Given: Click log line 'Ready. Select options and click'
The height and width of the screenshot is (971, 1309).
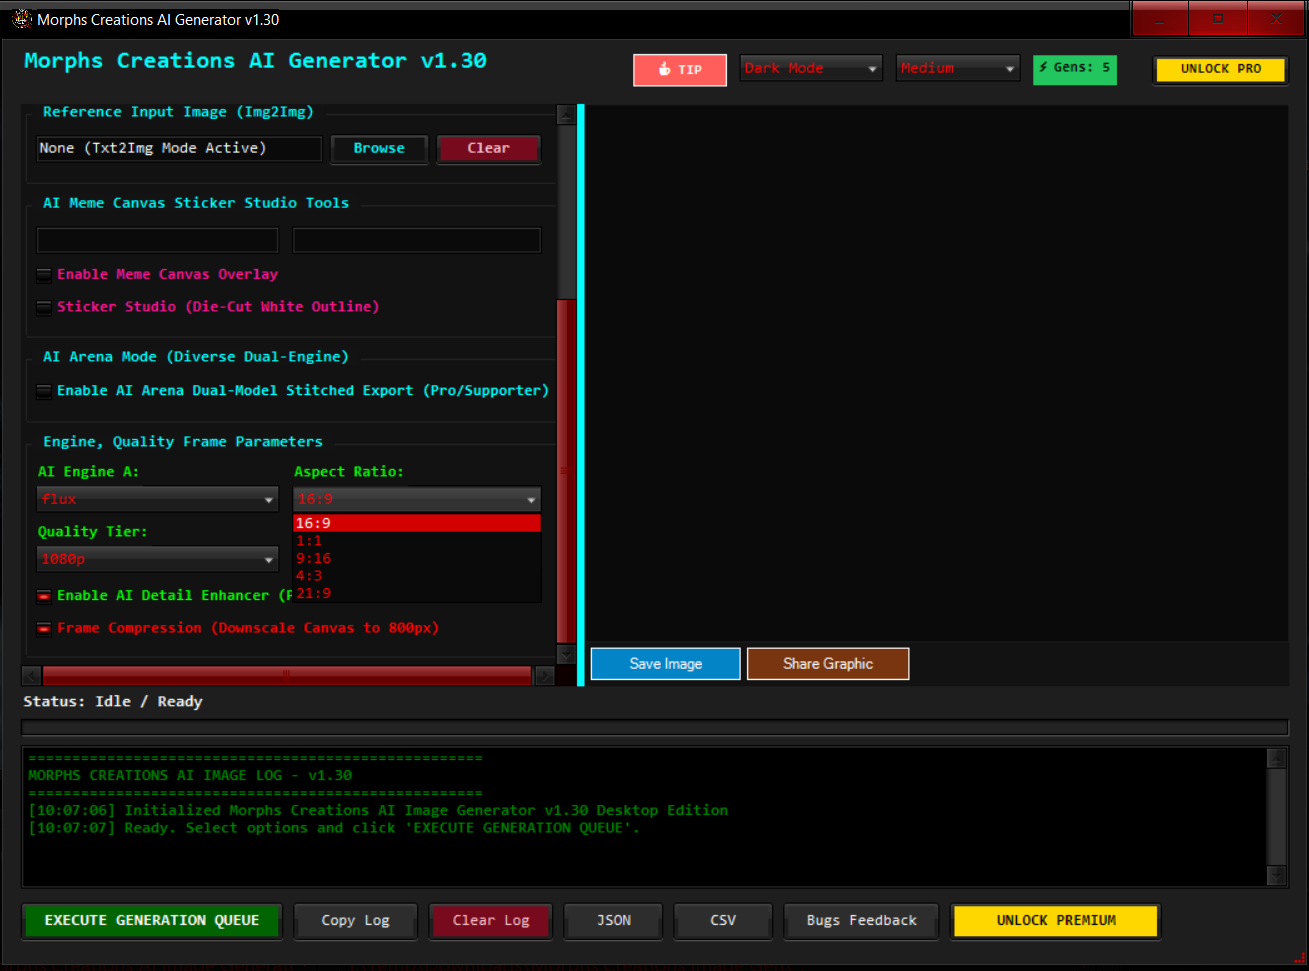Looking at the screenshot, I should 334,828.
